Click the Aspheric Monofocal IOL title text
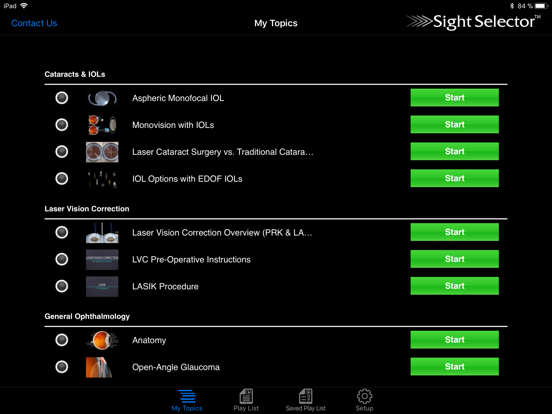Screen dimensions: 552x414 pyautogui.click(x=178, y=98)
